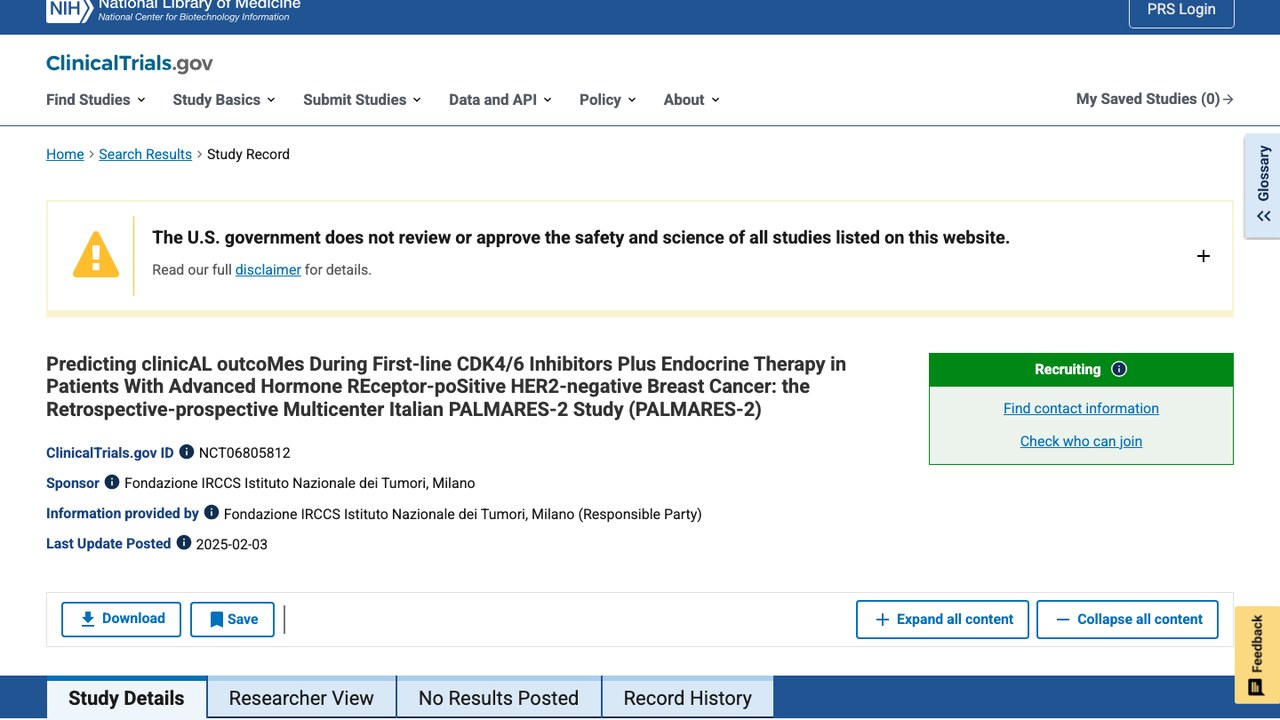Screen dimensions: 1280x720
Task: Click the PRS Login button
Action: (x=1181, y=10)
